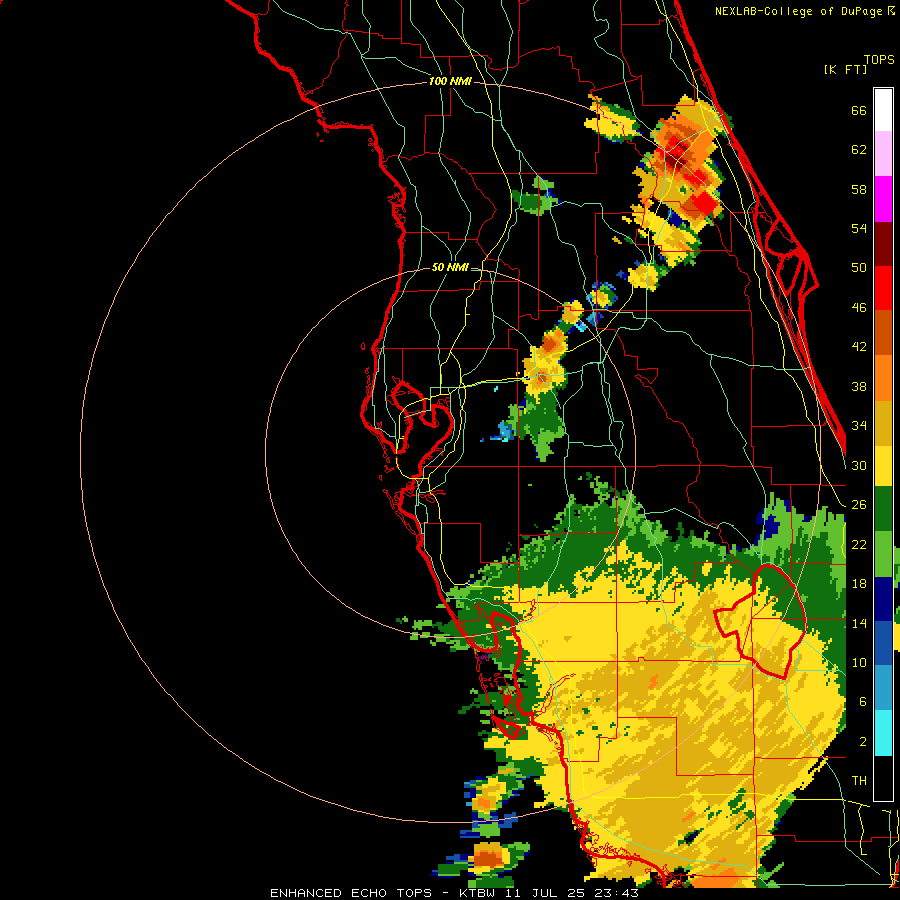The image size is (900, 900).
Task: Click the "54" legend value
Action: coord(859,228)
